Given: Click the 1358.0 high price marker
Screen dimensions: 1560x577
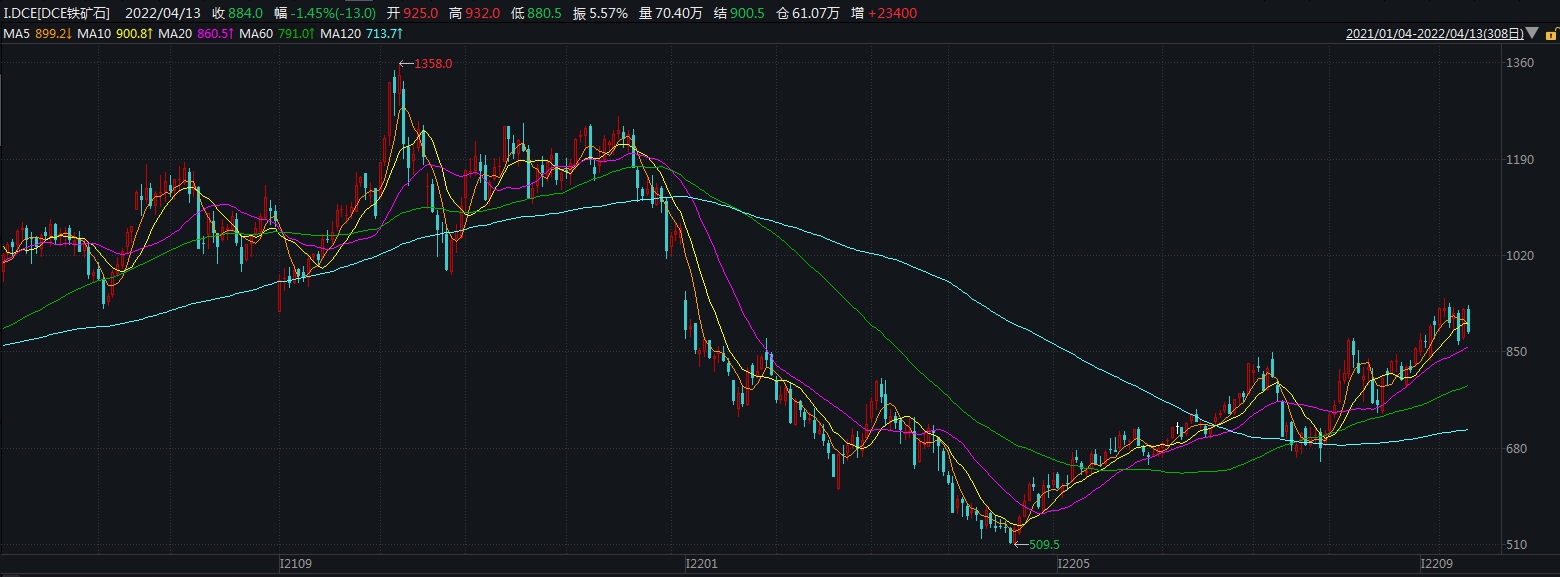Looking at the screenshot, I should 433,64.
